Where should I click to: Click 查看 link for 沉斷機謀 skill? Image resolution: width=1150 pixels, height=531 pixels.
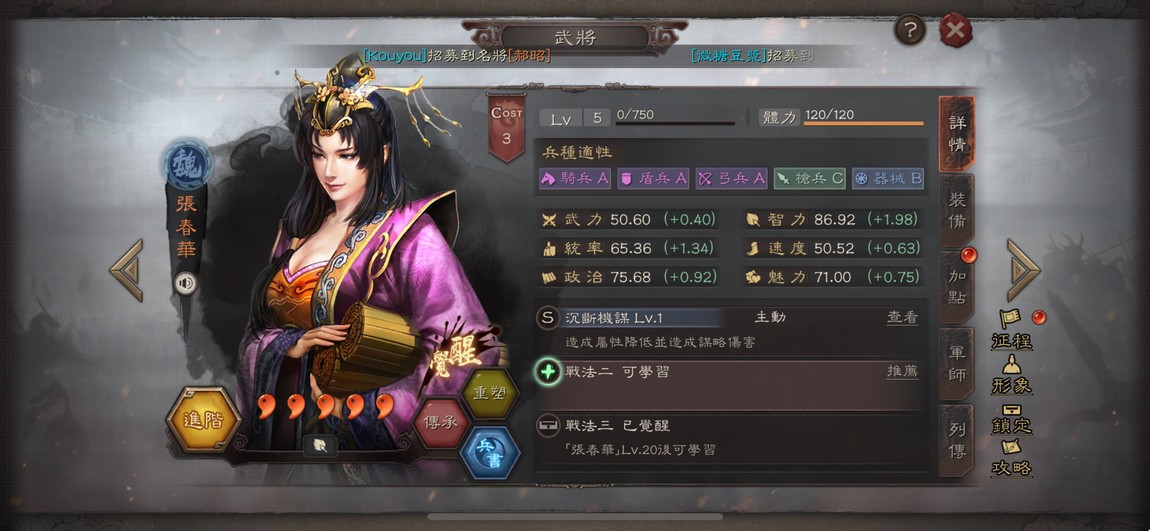(902, 317)
